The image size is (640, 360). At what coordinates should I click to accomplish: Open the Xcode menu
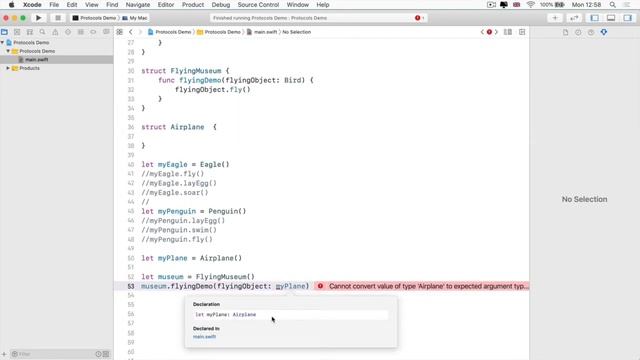click(32, 5)
